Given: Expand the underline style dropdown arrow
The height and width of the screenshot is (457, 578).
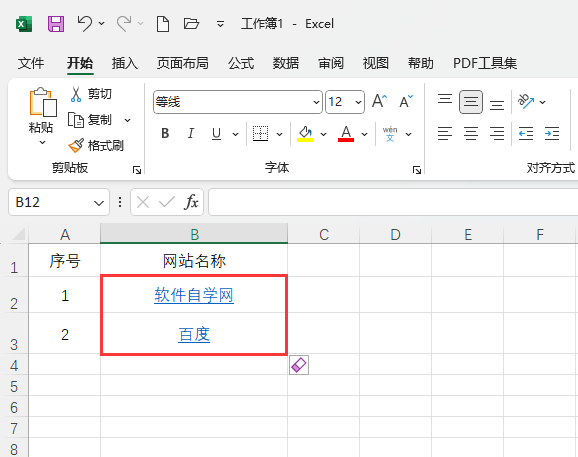Looking at the screenshot, I should coord(236,134).
